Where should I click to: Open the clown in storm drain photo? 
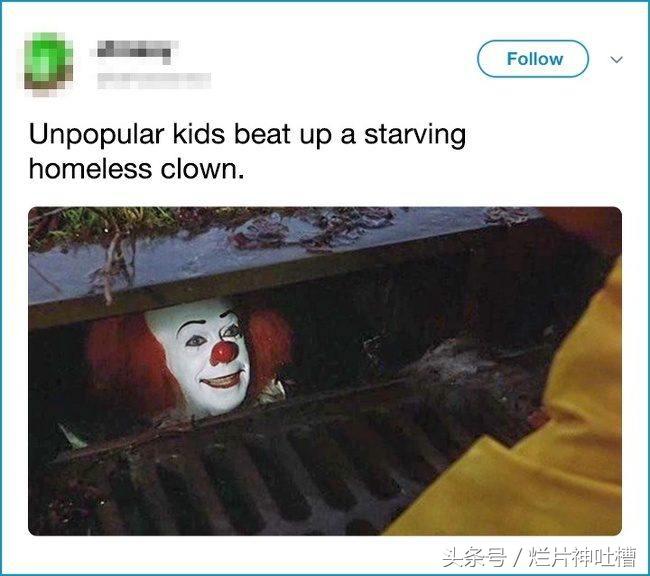point(325,371)
